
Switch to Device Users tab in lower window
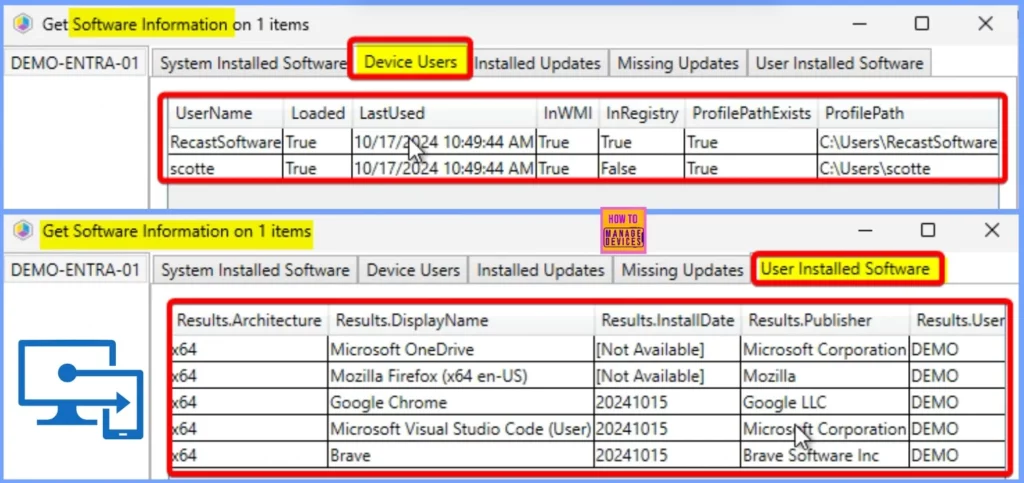click(413, 270)
